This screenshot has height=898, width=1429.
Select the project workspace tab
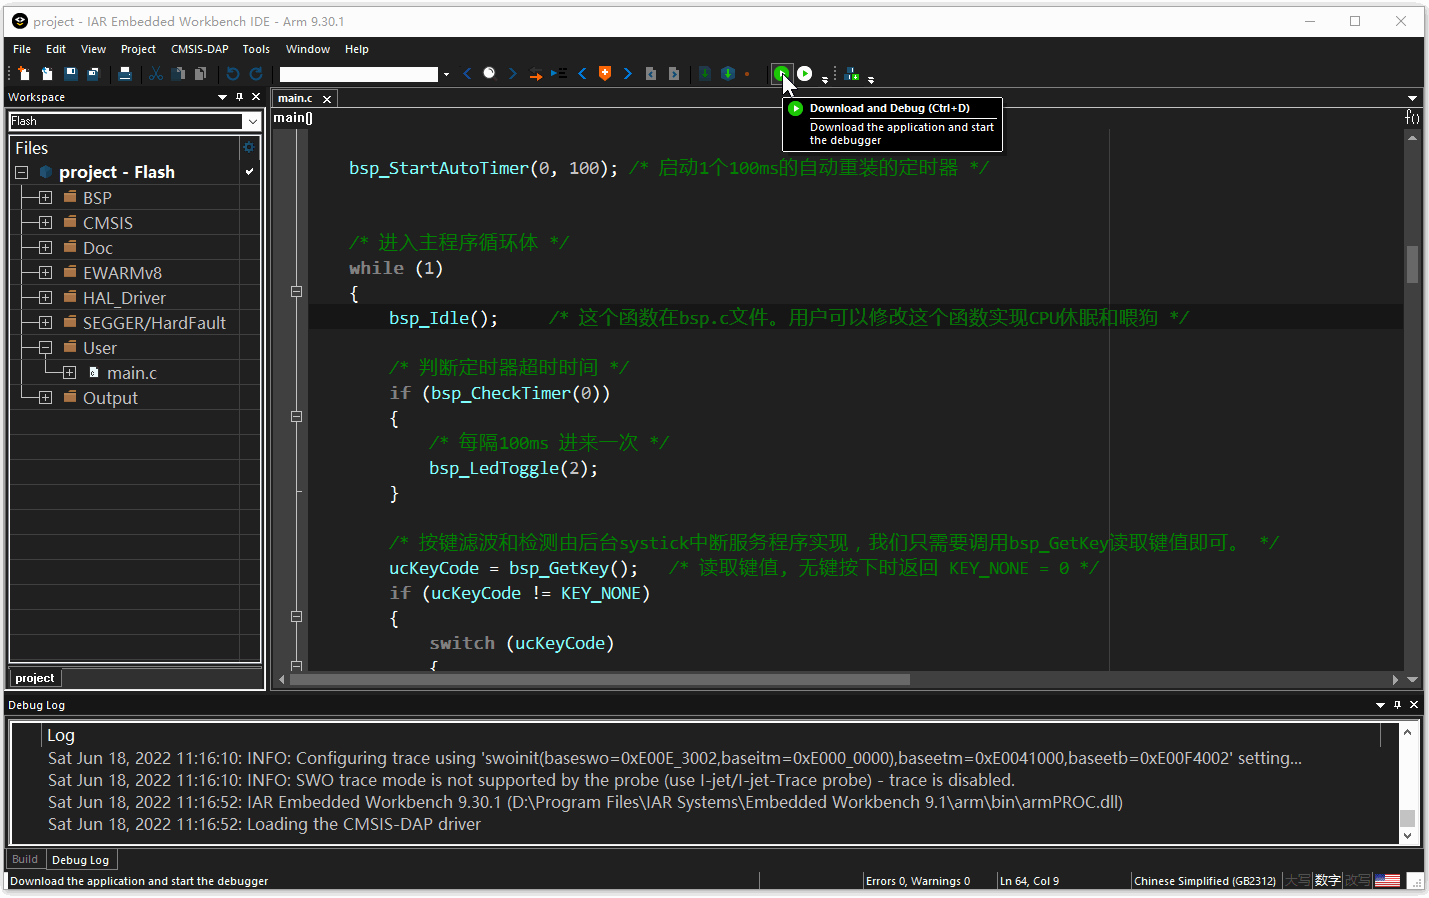click(x=35, y=678)
